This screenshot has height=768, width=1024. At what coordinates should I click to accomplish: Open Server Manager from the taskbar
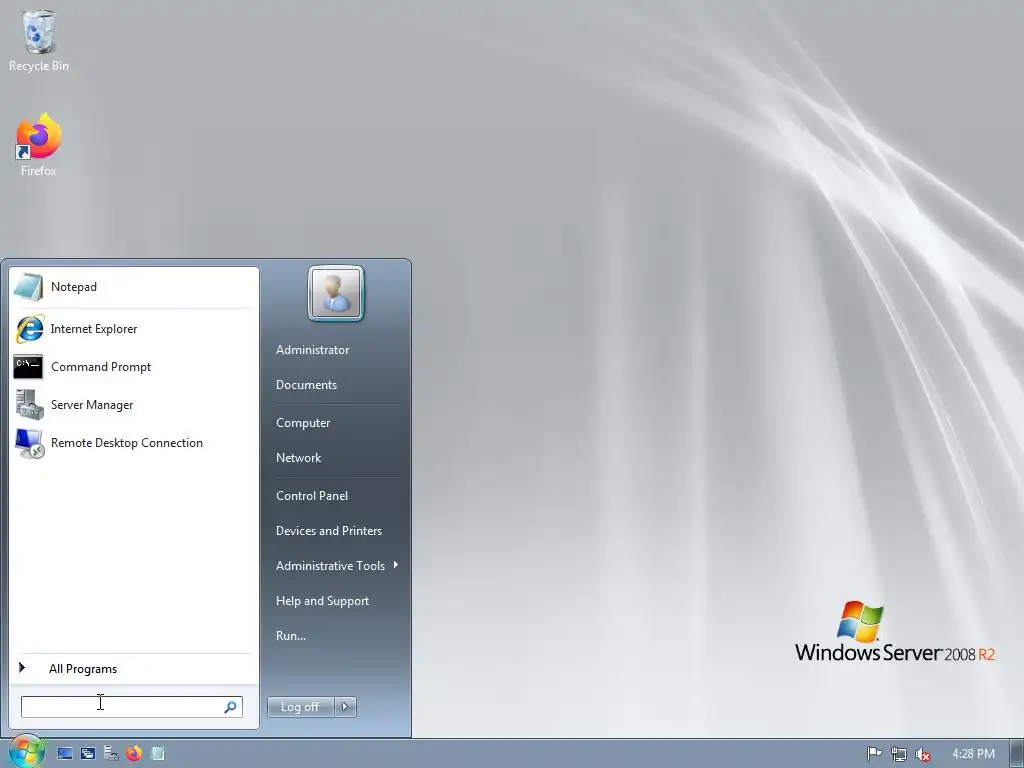click(111, 754)
